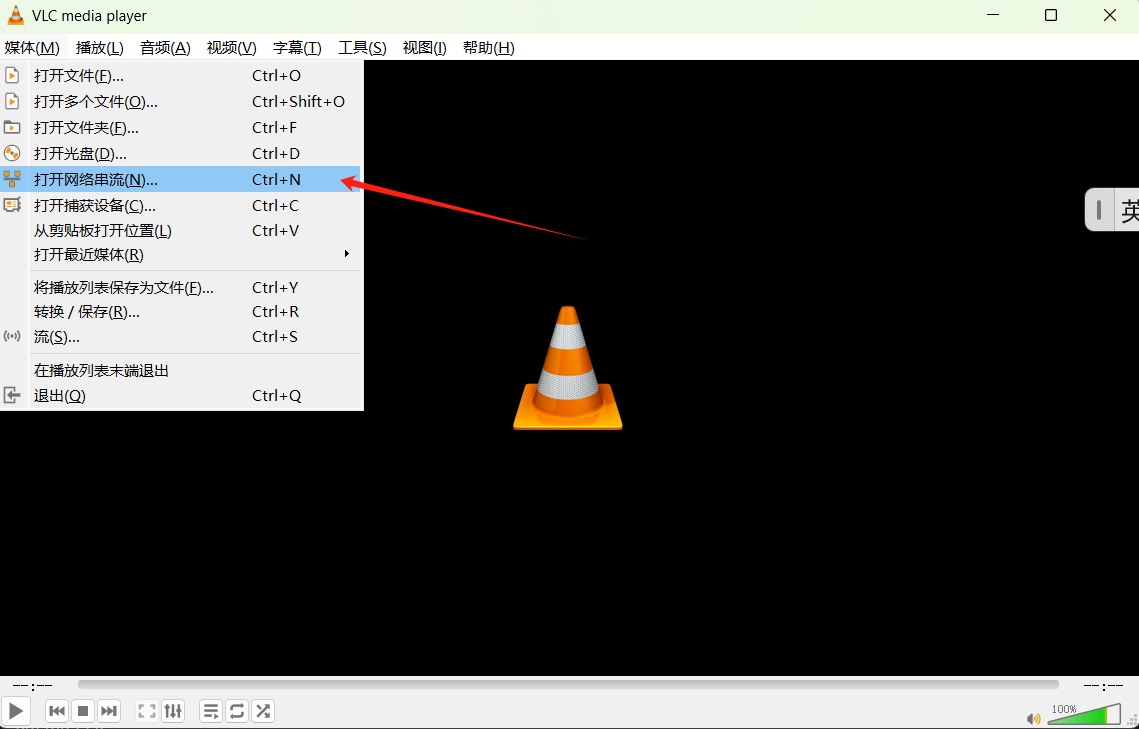Click the Play button

pos(15,711)
